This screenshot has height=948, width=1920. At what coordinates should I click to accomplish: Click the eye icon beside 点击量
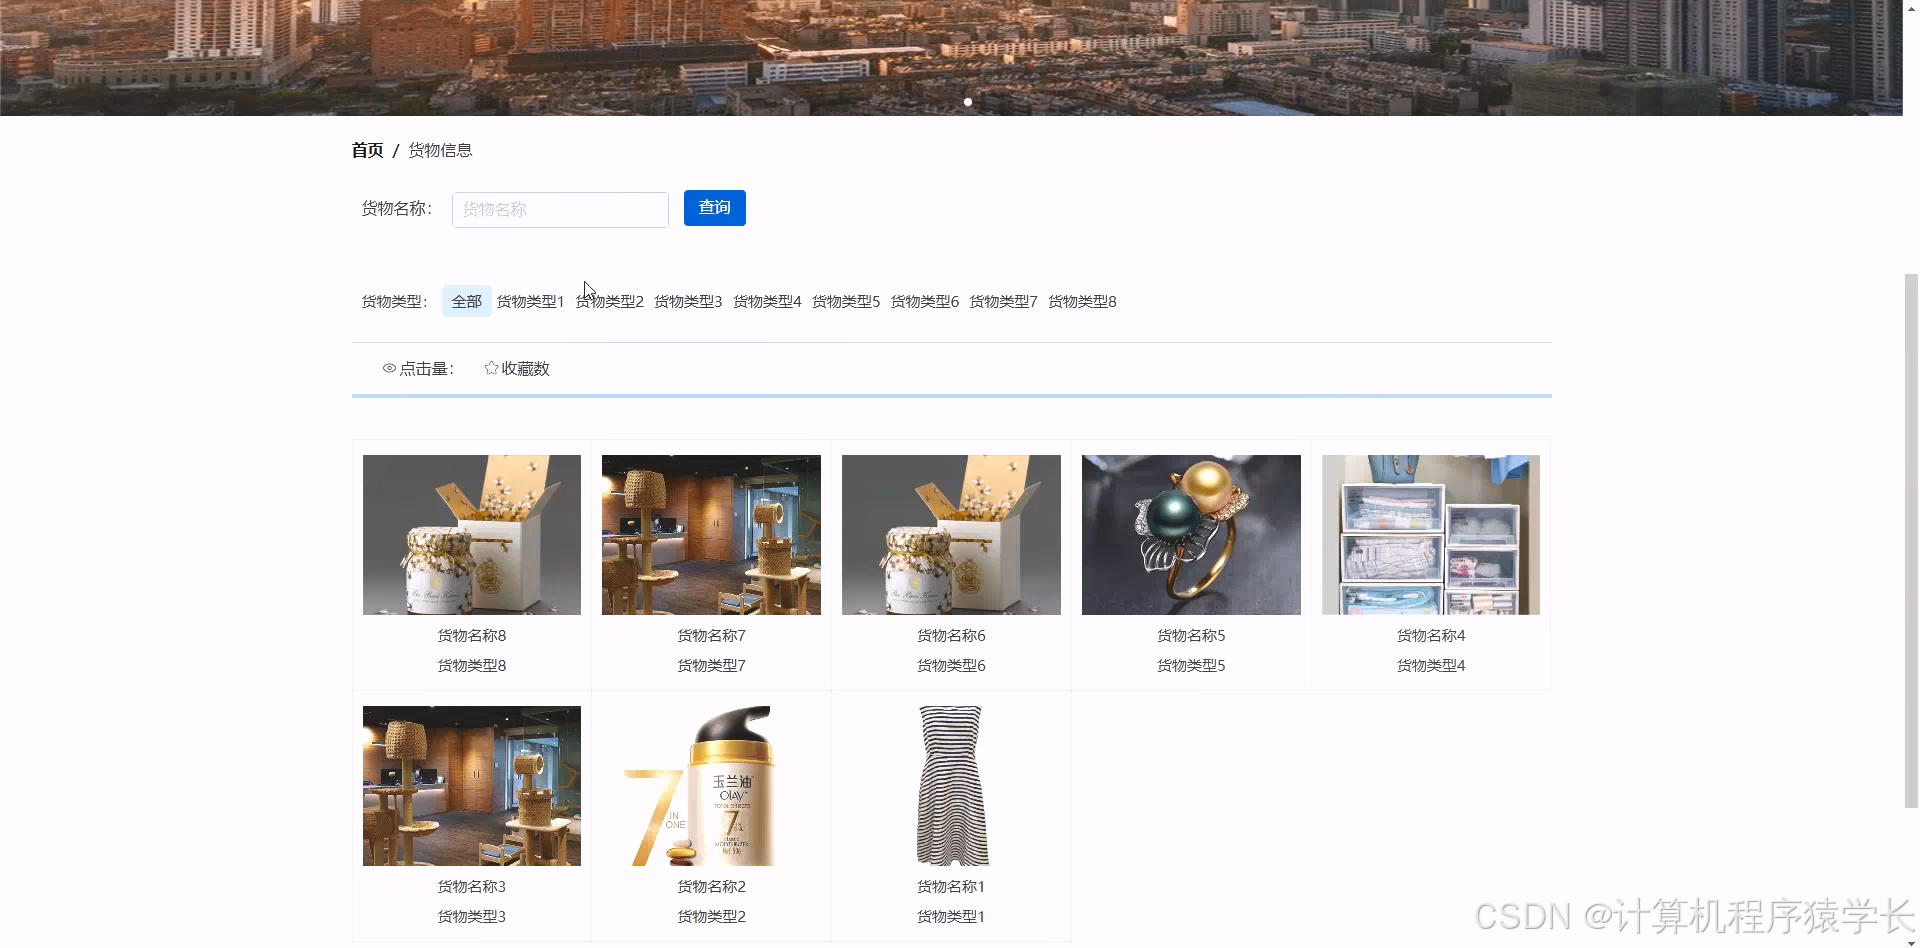(x=389, y=369)
